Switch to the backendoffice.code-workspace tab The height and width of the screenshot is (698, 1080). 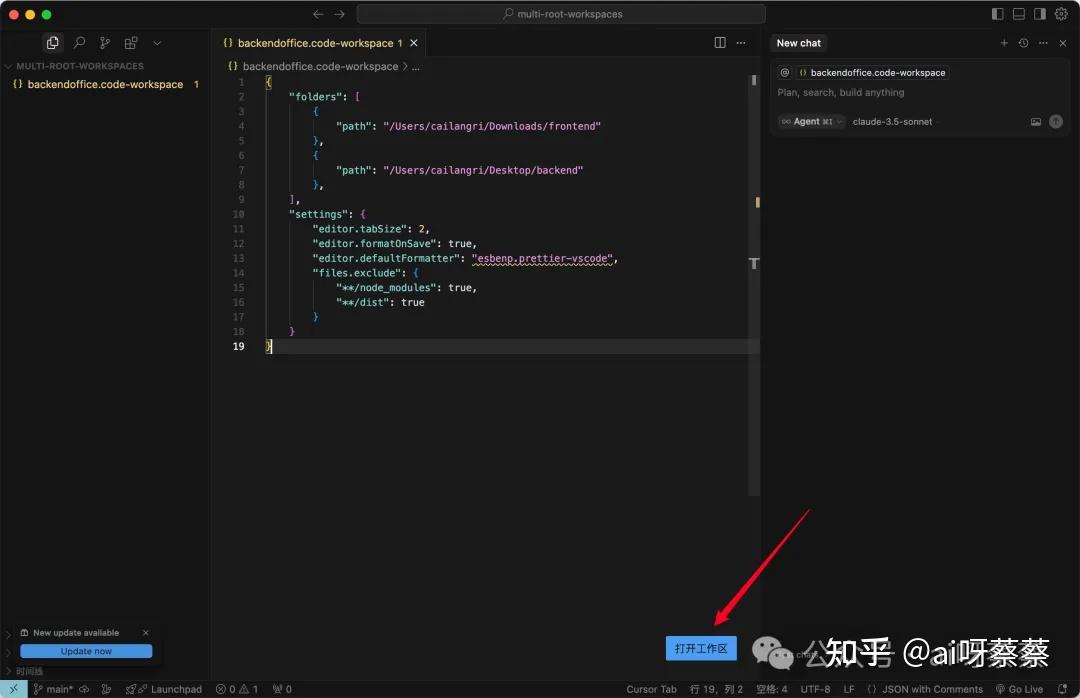315,43
